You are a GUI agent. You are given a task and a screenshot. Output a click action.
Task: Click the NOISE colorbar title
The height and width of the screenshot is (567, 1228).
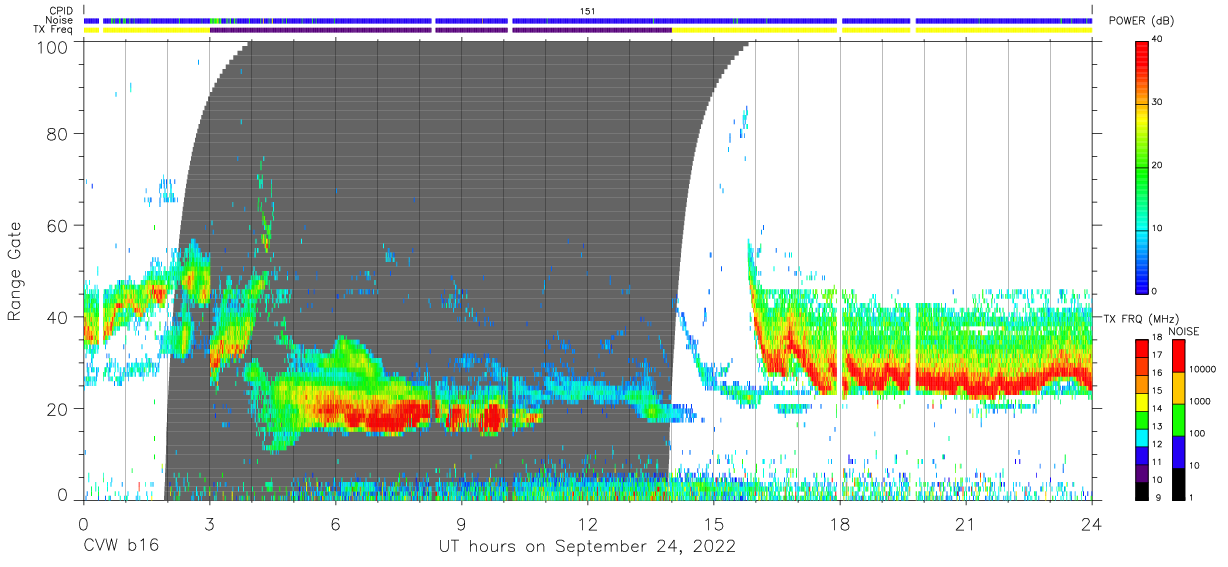click(x=1183, y=331)
